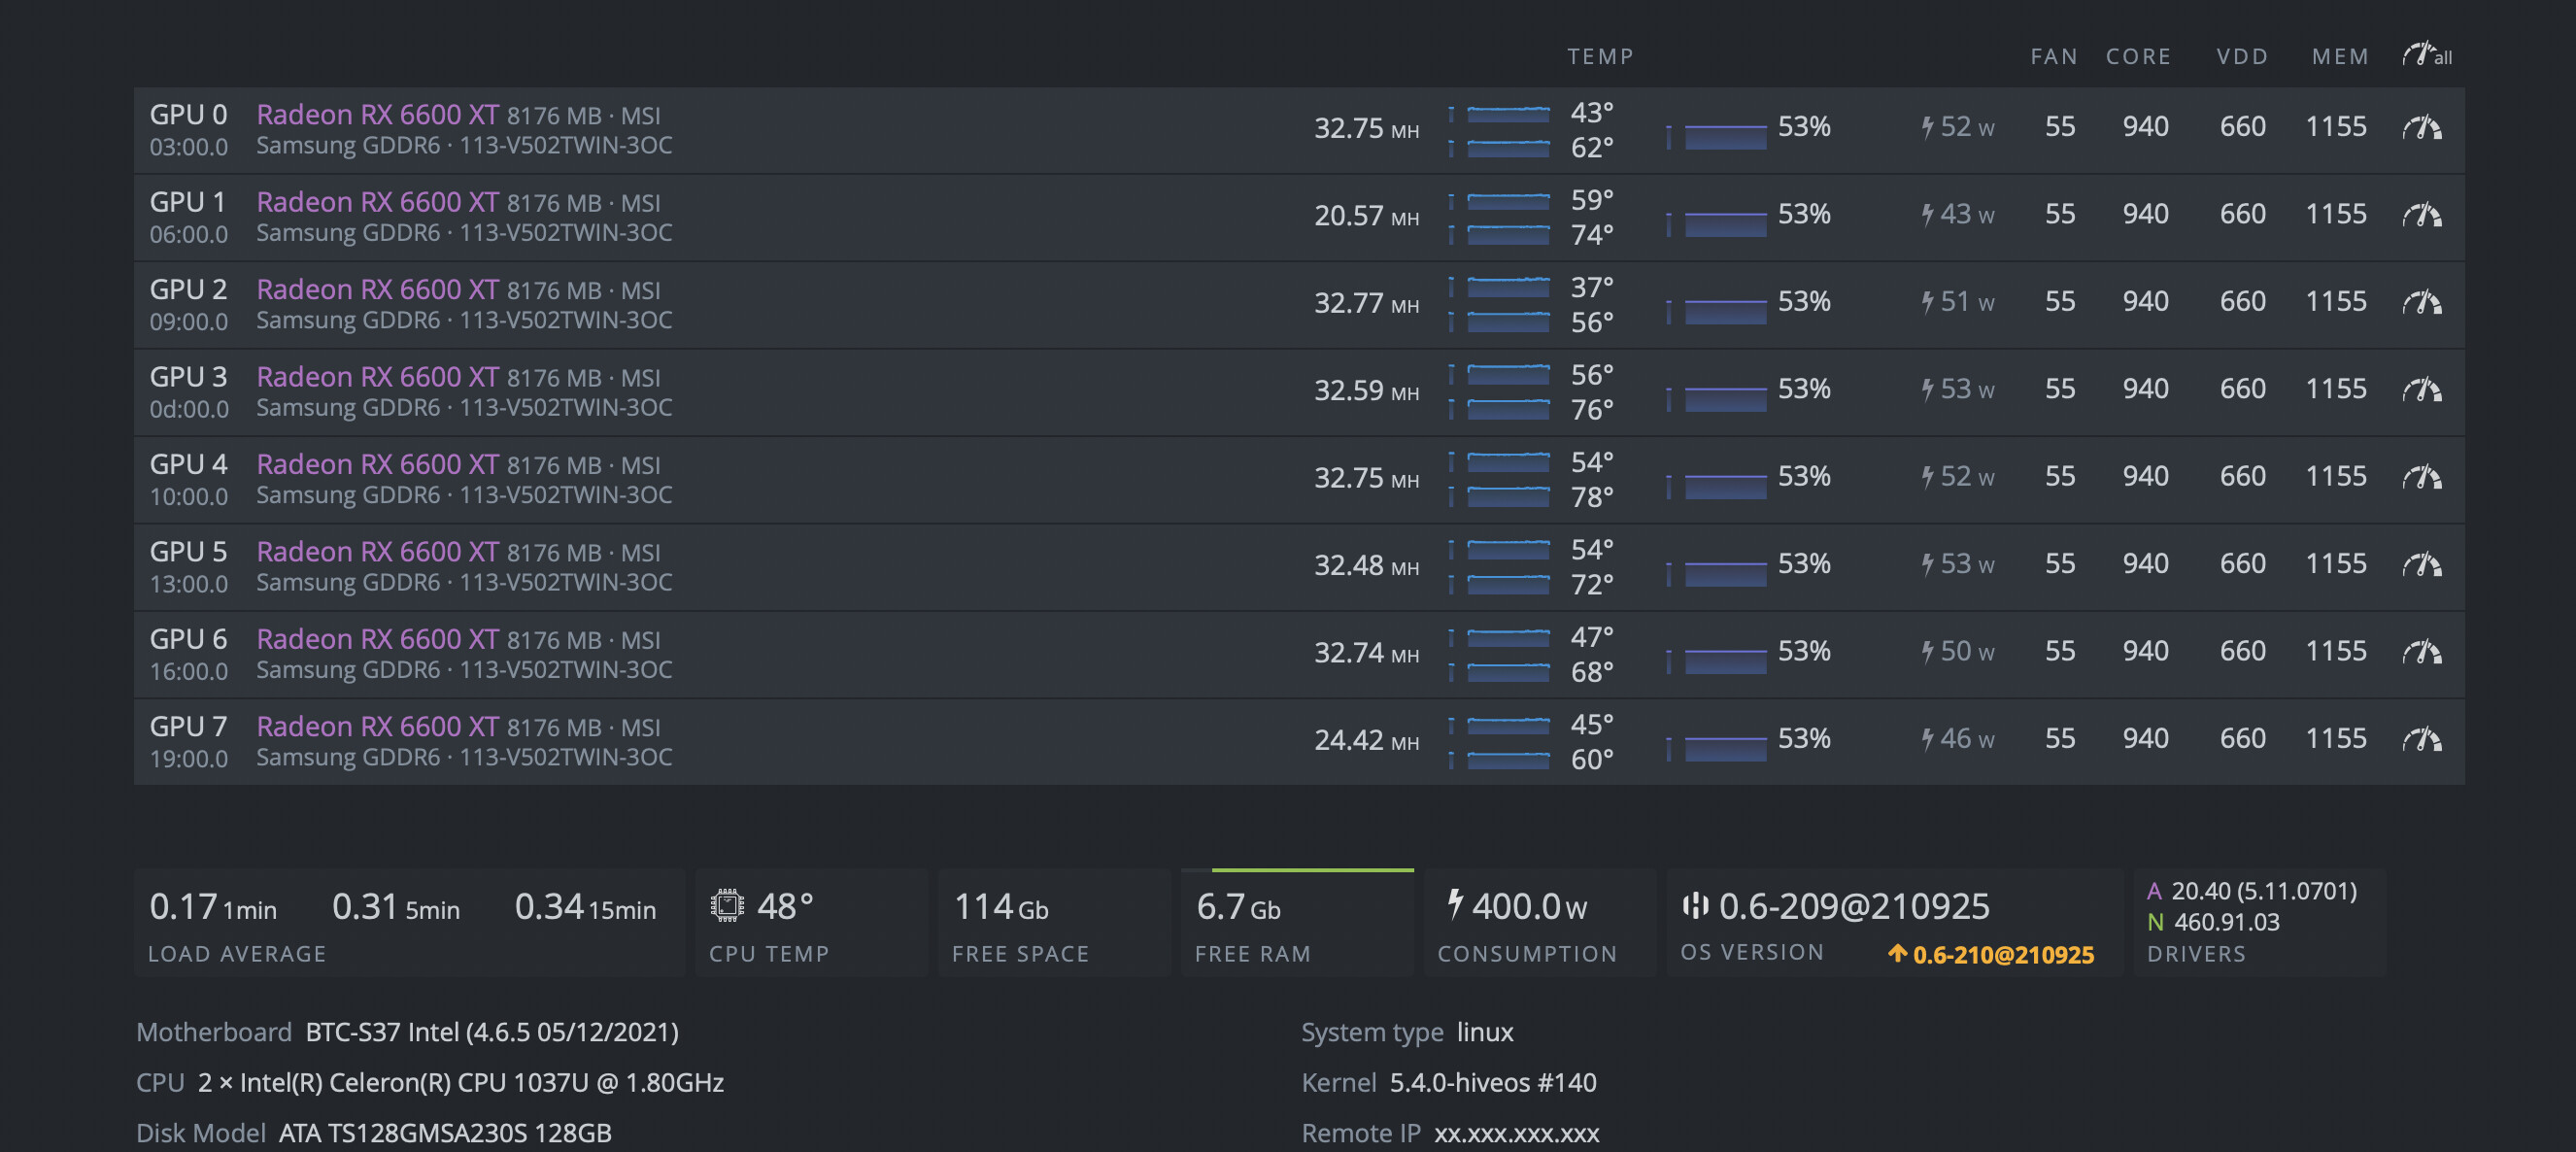
Task: Click the overclock-all speedometer icon in header
Action: click(2425, 55)
